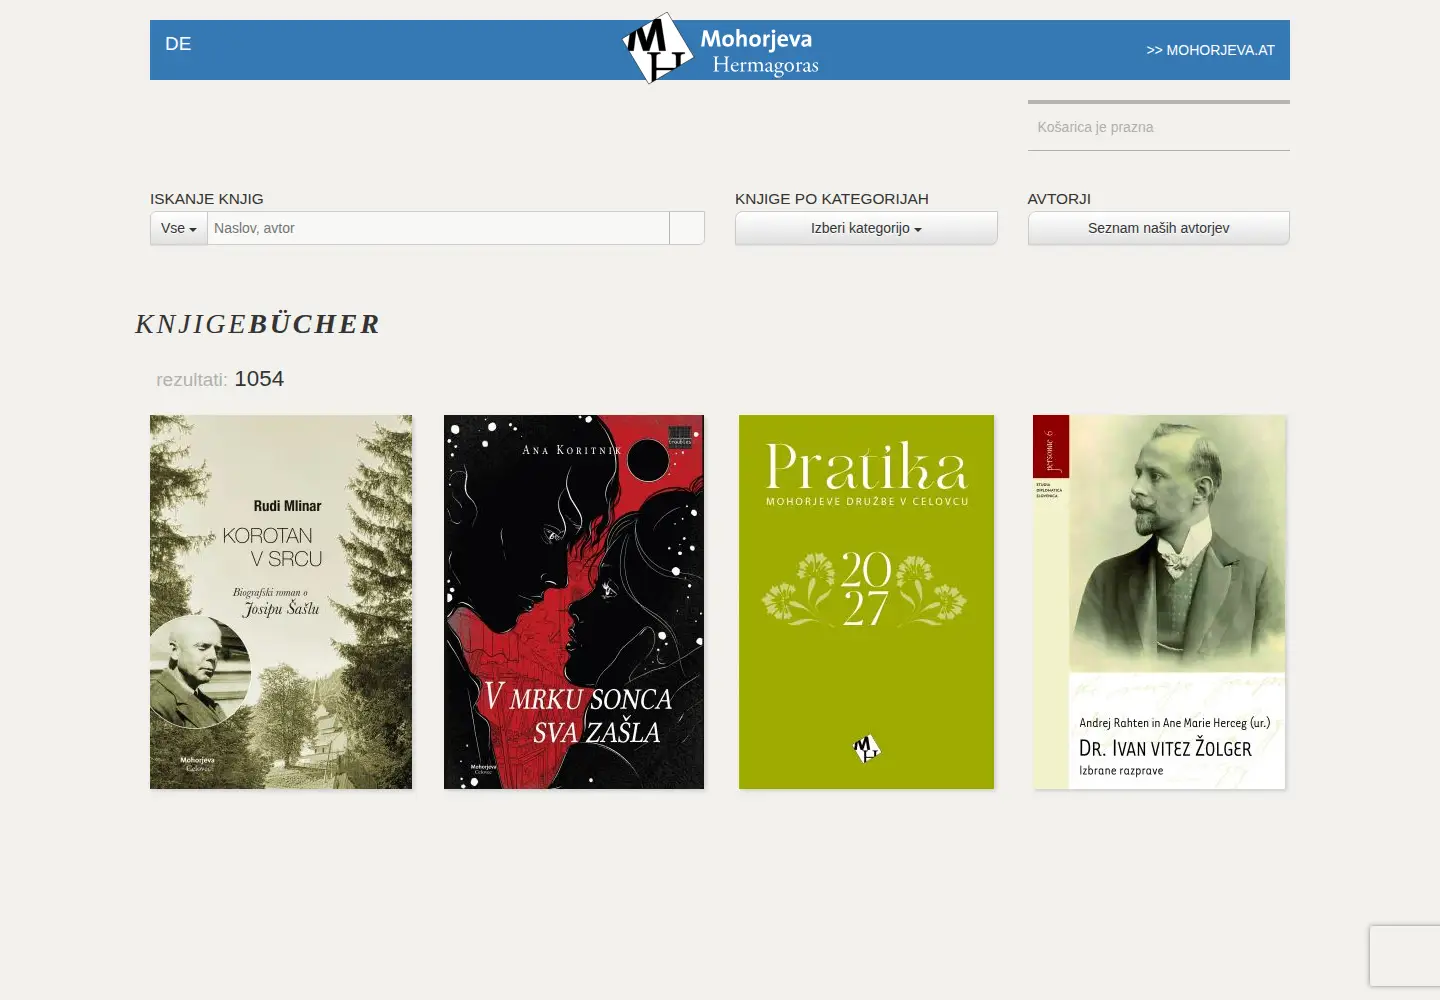Open V mrku sonca sva zašla cover
Image resolution: width=1440 pixels, height=1000 pixels.
tap(574, 602)
